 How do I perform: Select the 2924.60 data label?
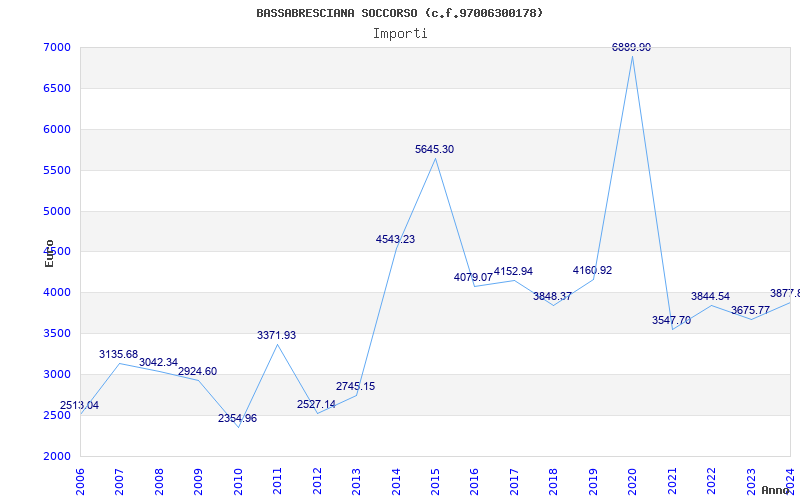[x=197, y=372]
